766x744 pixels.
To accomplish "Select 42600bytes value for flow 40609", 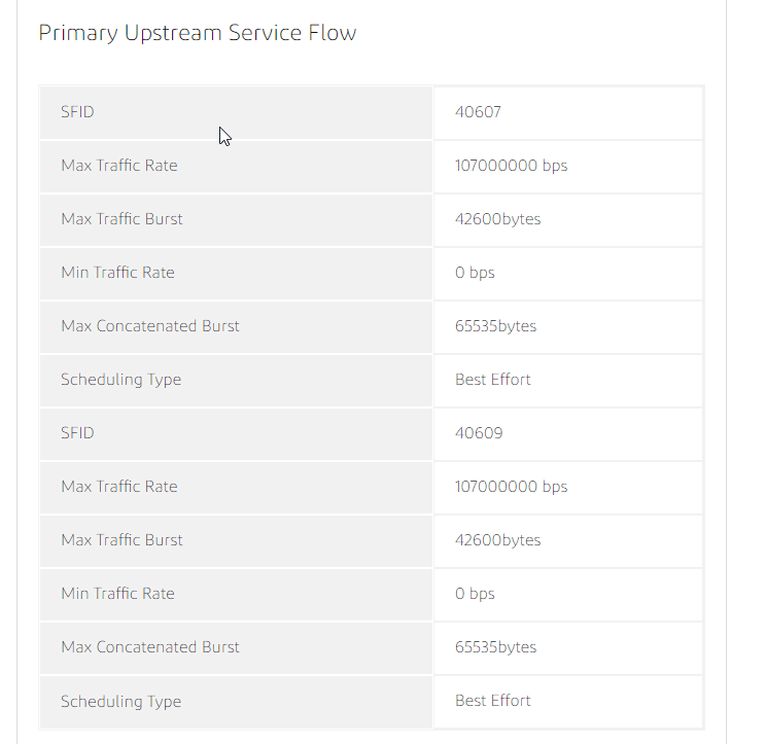I will pyautogui.click(x=498, y=540).
